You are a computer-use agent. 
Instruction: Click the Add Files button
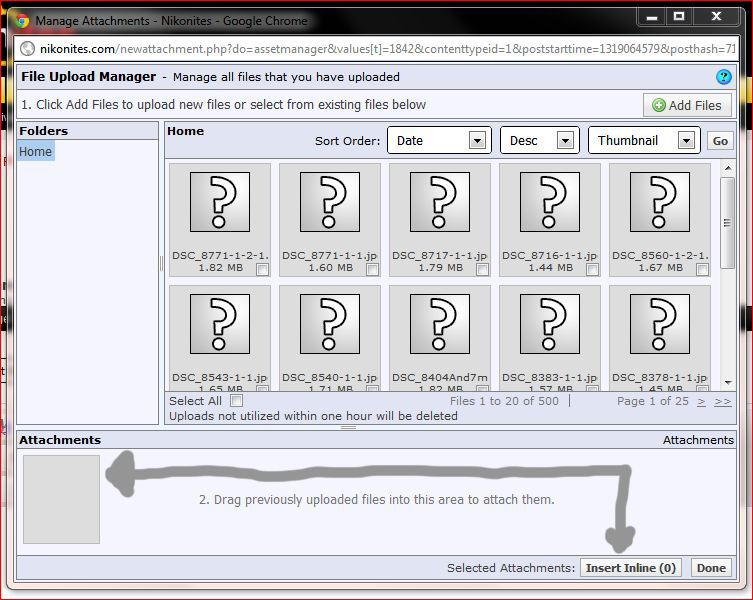pos(687,105)
